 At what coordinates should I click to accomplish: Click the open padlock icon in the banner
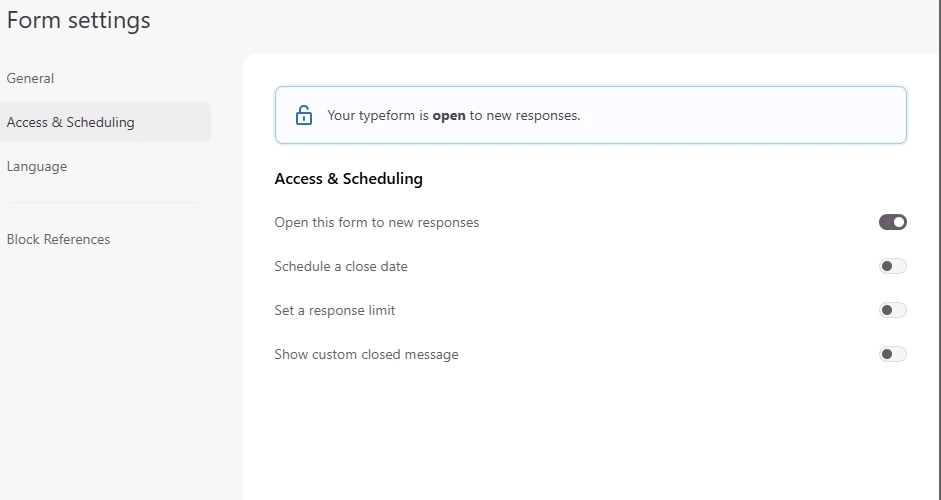coord(304,115)
